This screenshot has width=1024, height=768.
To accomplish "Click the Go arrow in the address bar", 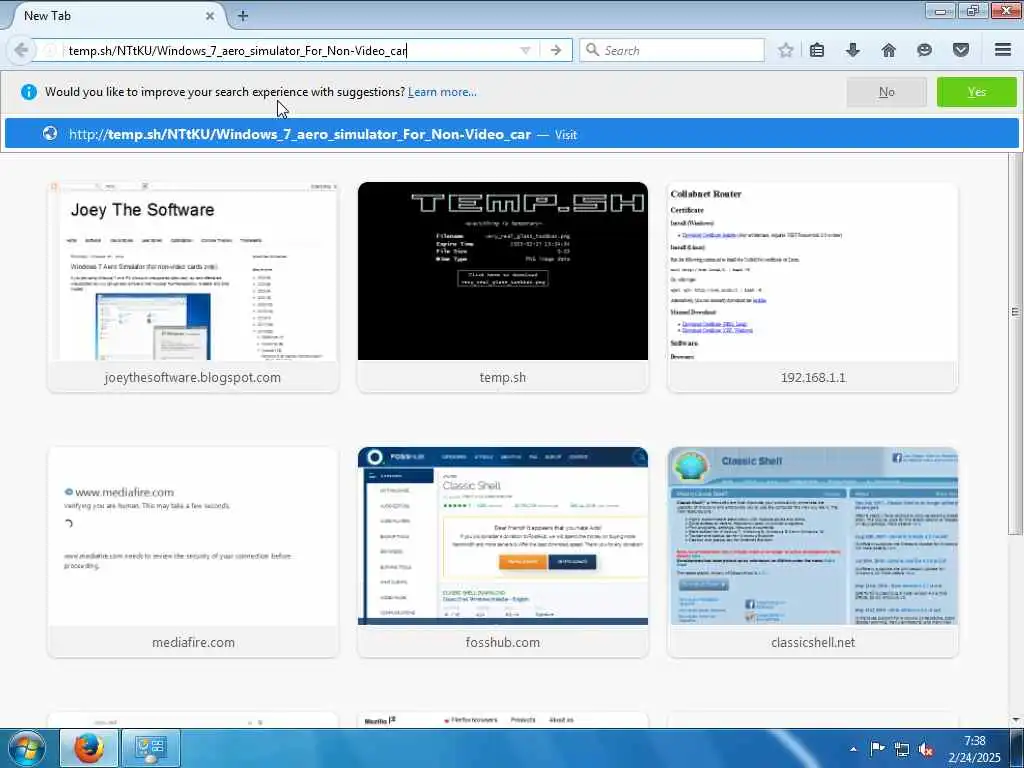I will coord(556,50).
